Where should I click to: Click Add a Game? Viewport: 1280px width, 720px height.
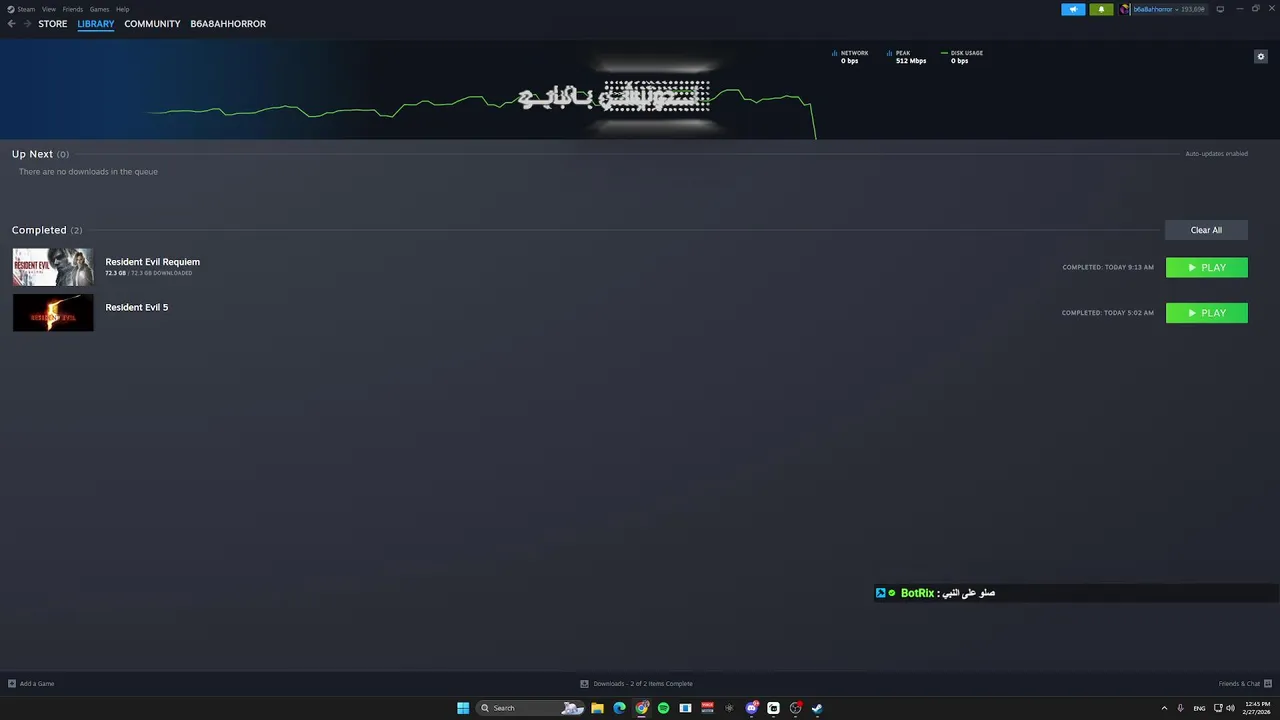point(31,684)
